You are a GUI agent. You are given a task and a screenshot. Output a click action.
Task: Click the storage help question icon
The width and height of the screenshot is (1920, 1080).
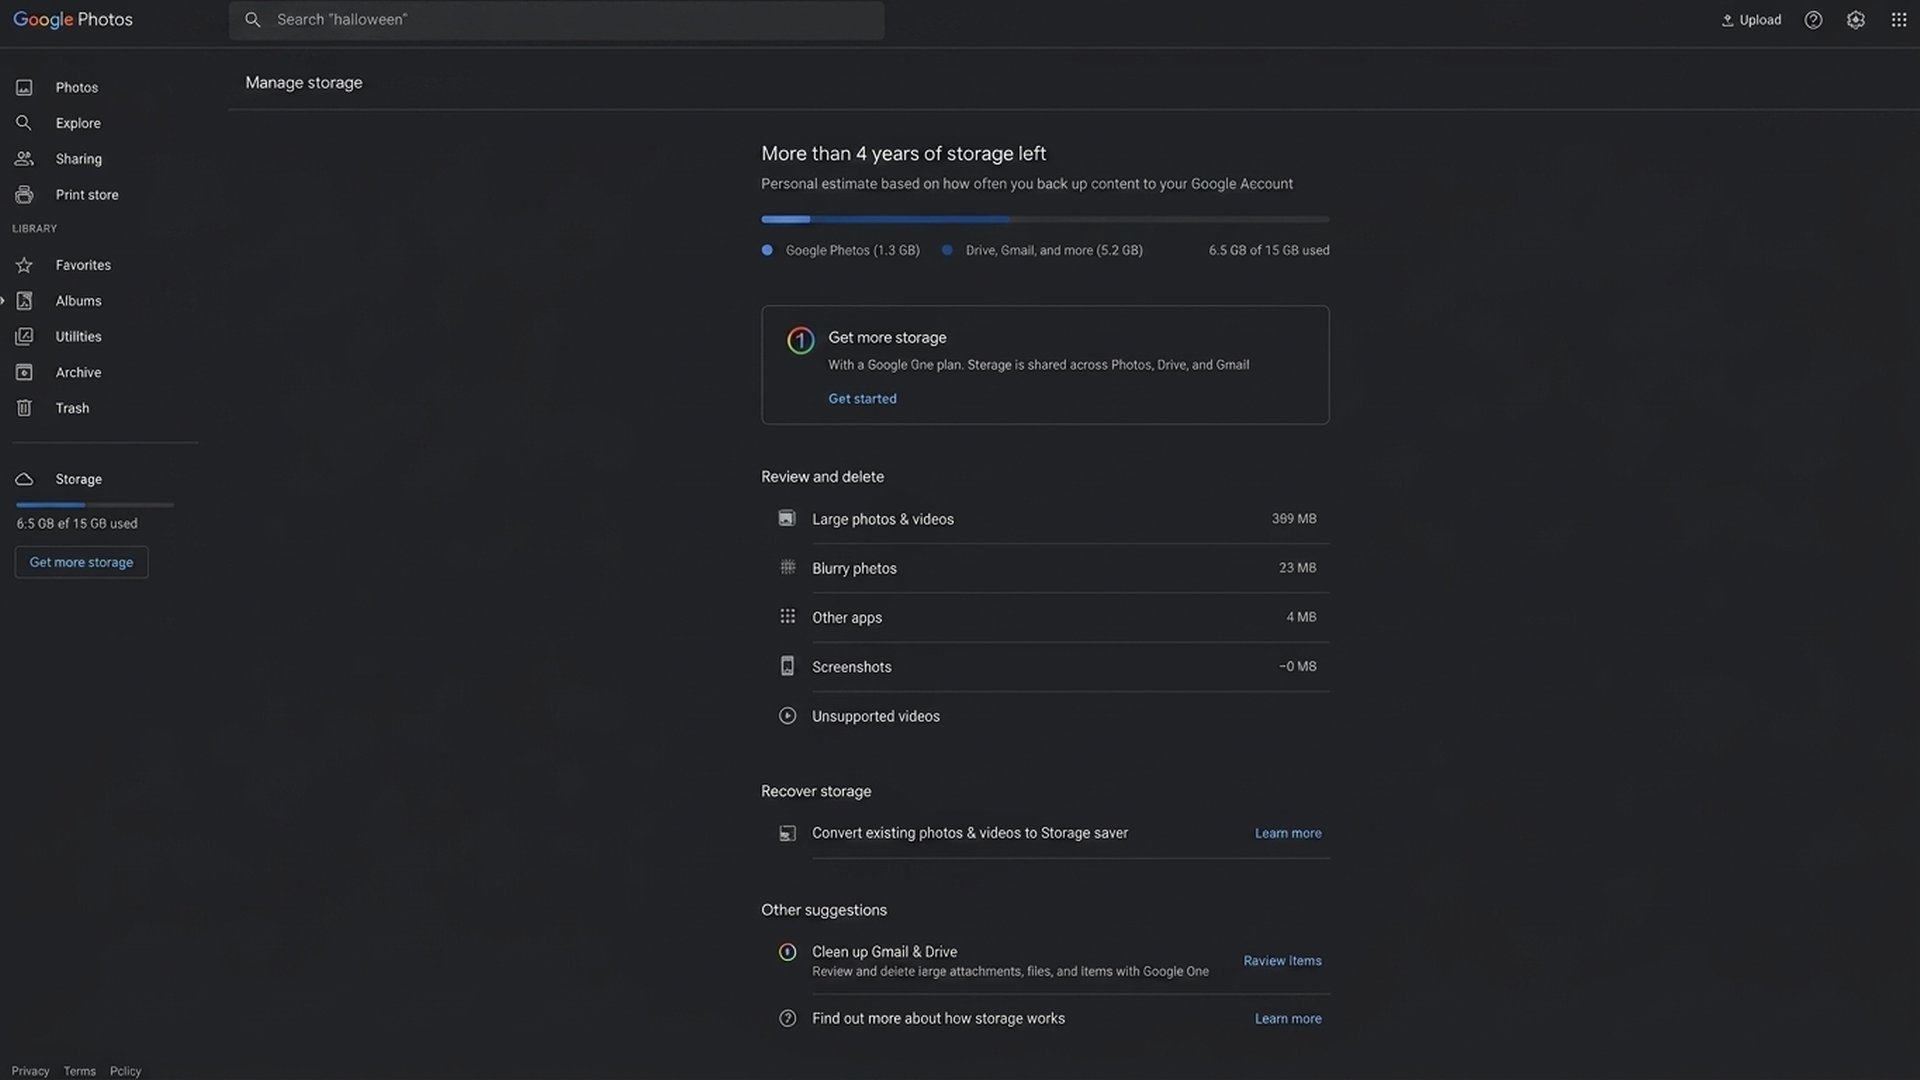pyautogui.click(x=787, y=1019)
